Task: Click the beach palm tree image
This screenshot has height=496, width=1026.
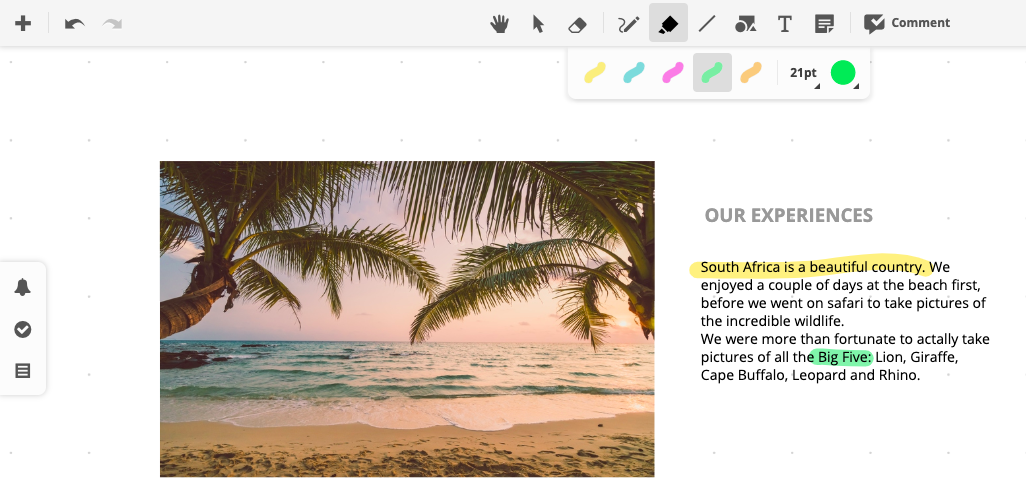Action: click(x=407, y=319)
